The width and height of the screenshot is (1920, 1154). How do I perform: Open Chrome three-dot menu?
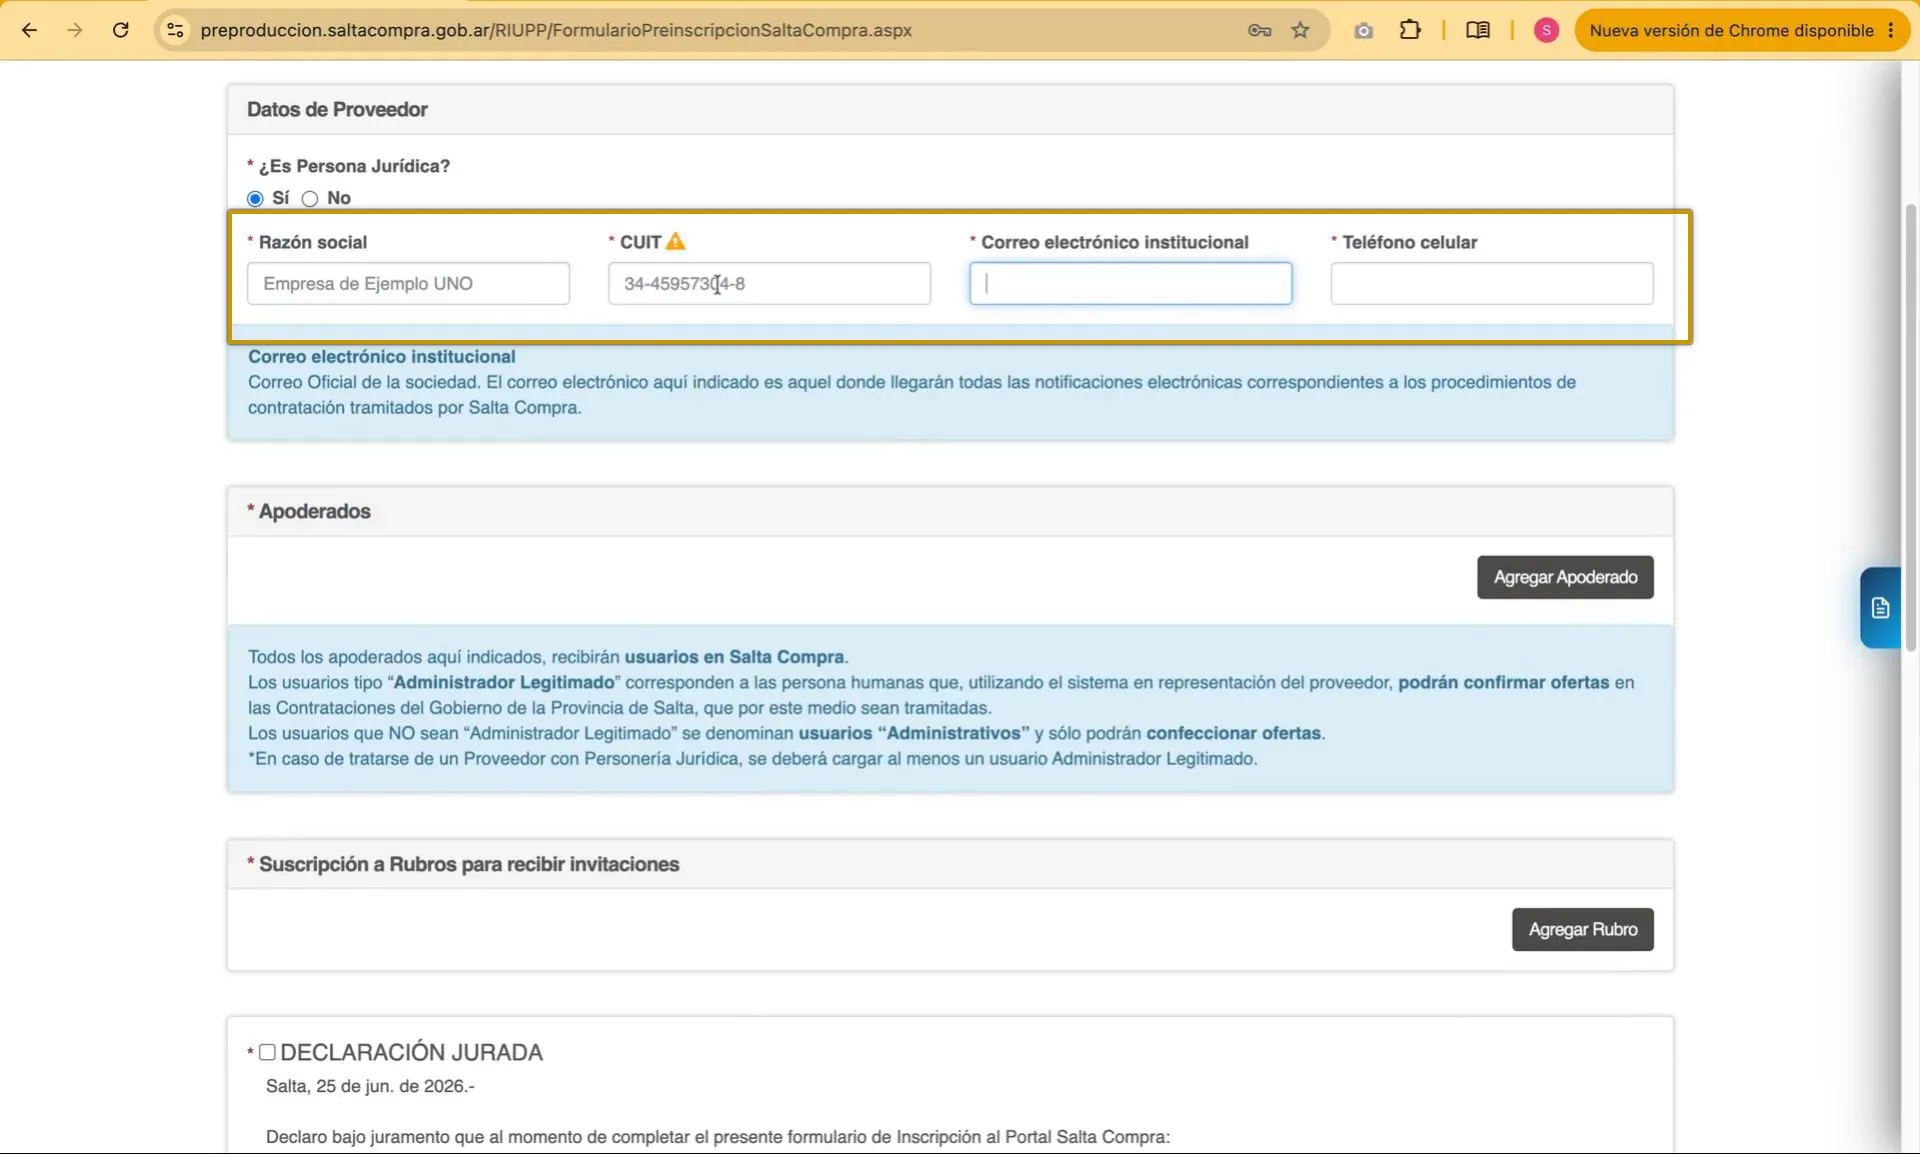pyautogui.click(x=1891, y=30)
